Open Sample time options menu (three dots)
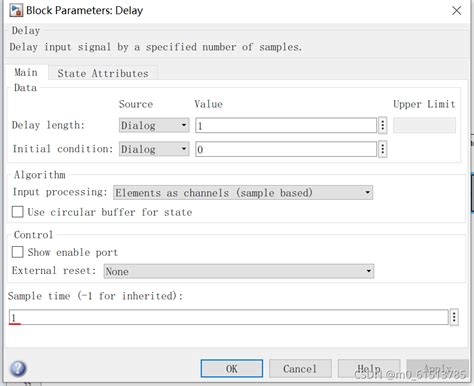This screenshot has width=474, height=386. click(x=454, y=317)
